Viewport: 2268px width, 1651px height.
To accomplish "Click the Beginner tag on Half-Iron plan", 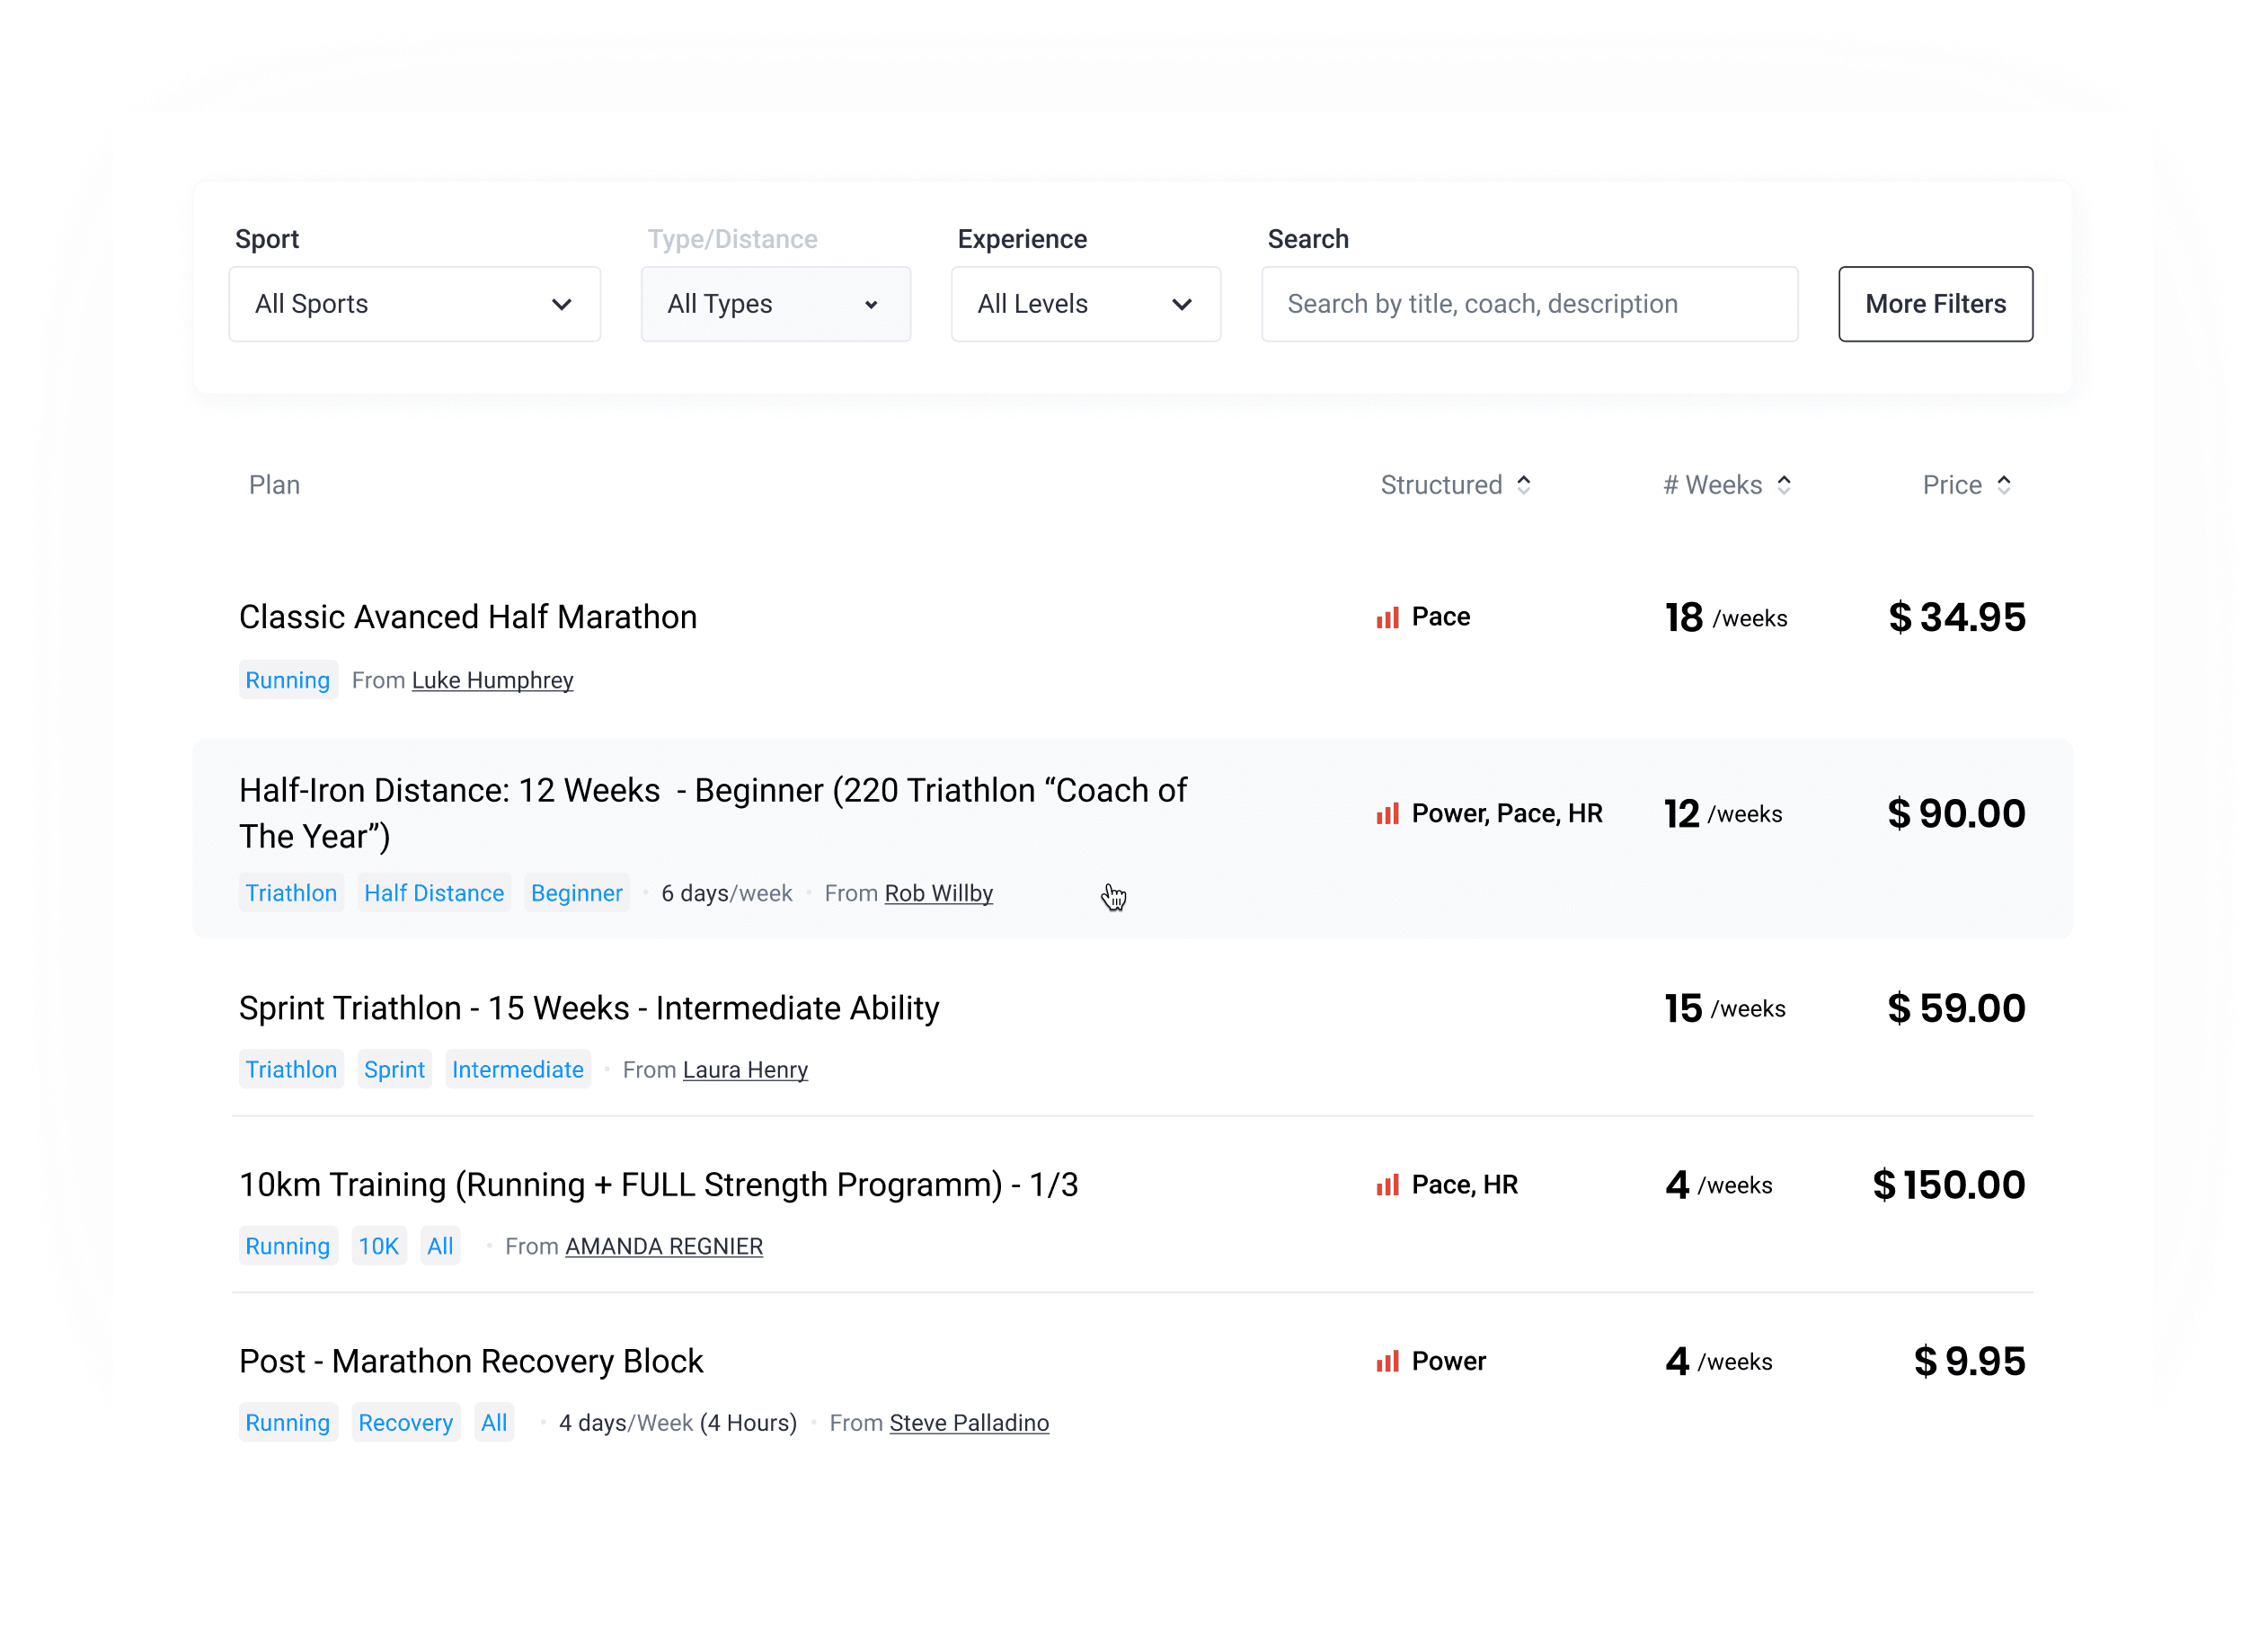I will (x=576, y=894).
